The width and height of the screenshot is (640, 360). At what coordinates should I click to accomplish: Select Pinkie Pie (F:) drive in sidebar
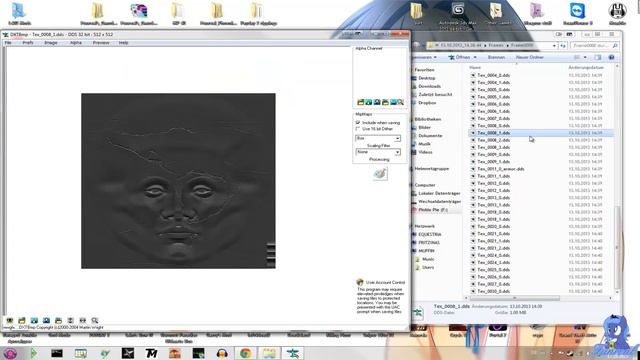click(x=433, y=210)
